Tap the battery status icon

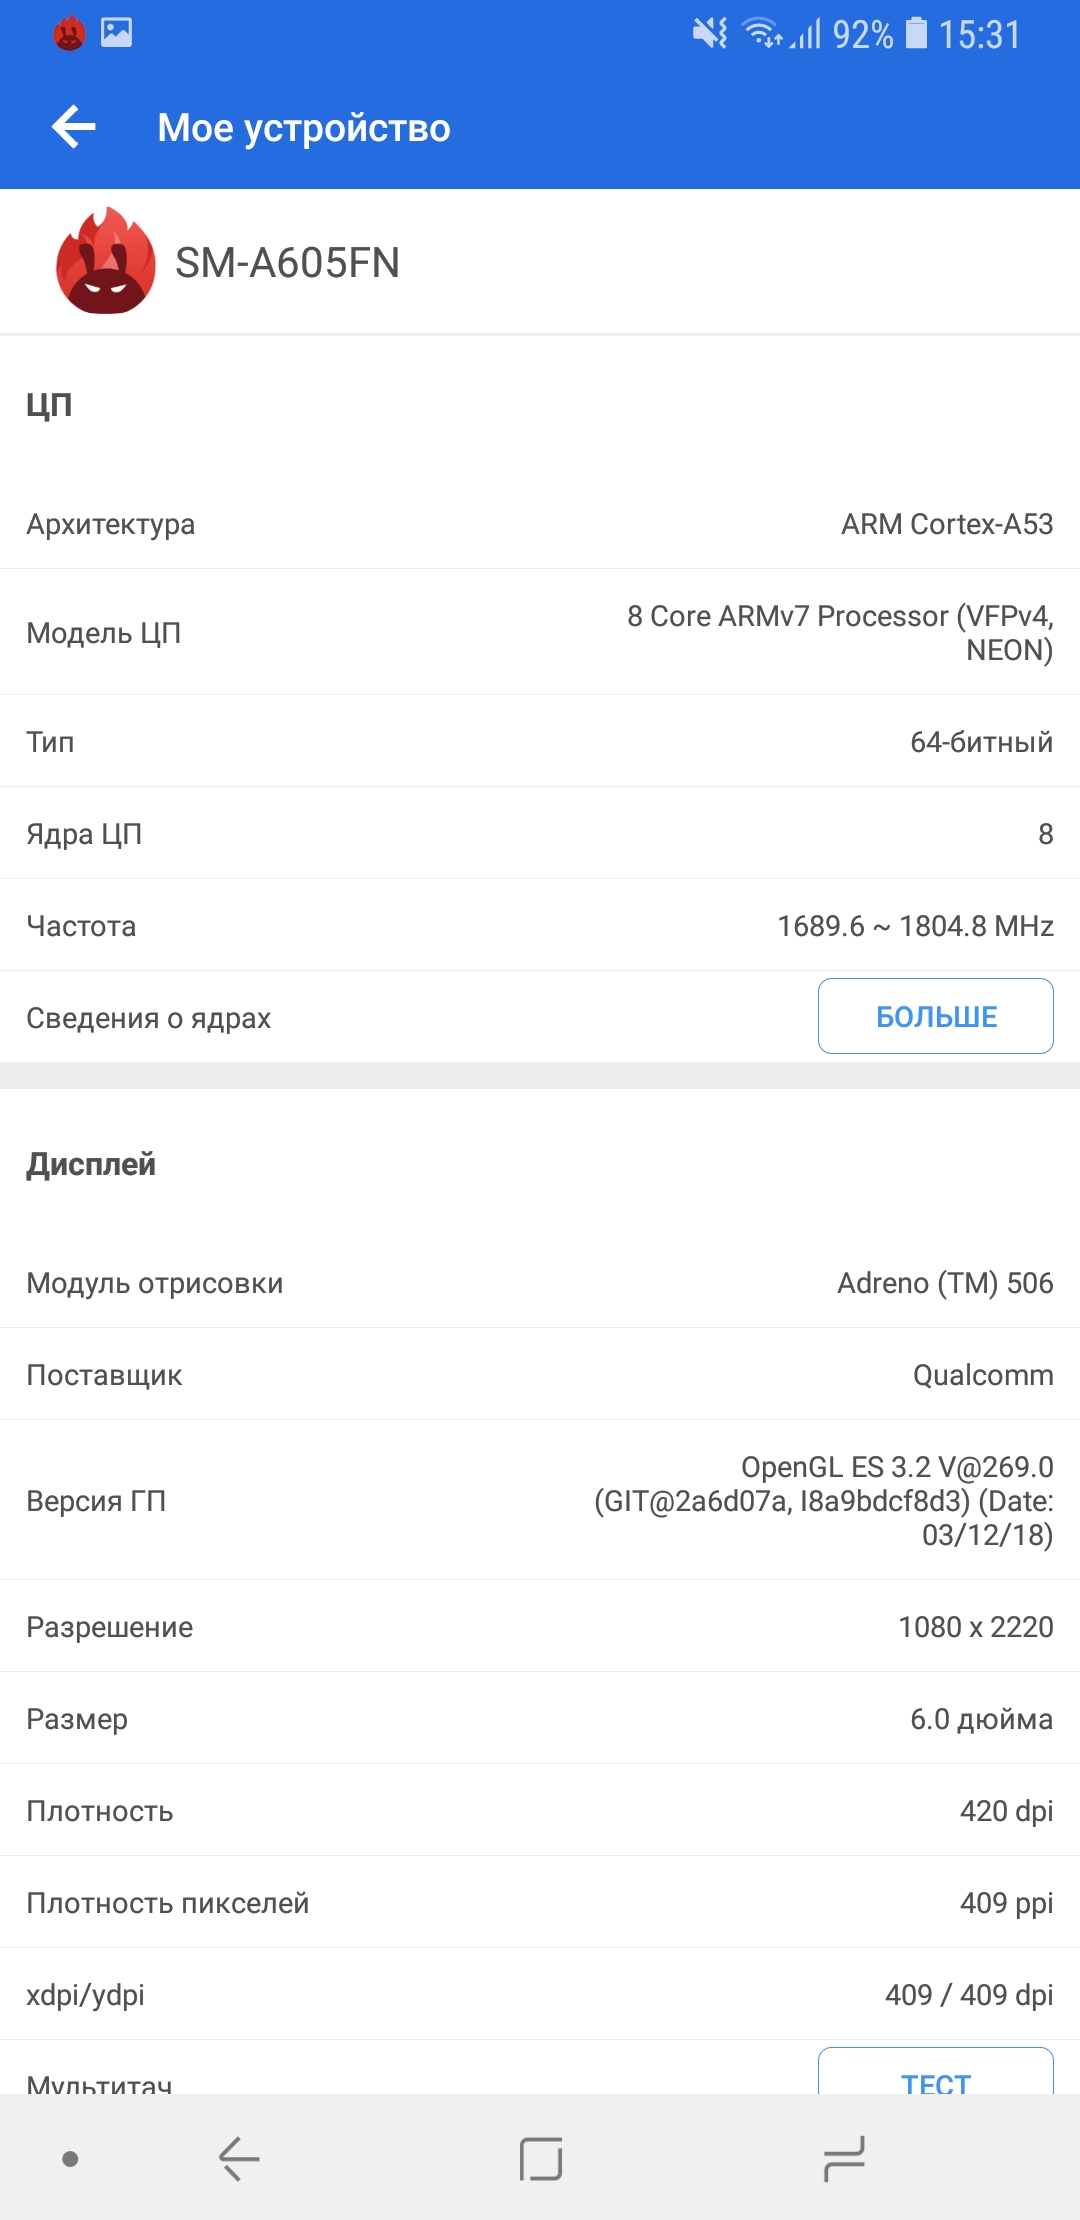(916, 34)
